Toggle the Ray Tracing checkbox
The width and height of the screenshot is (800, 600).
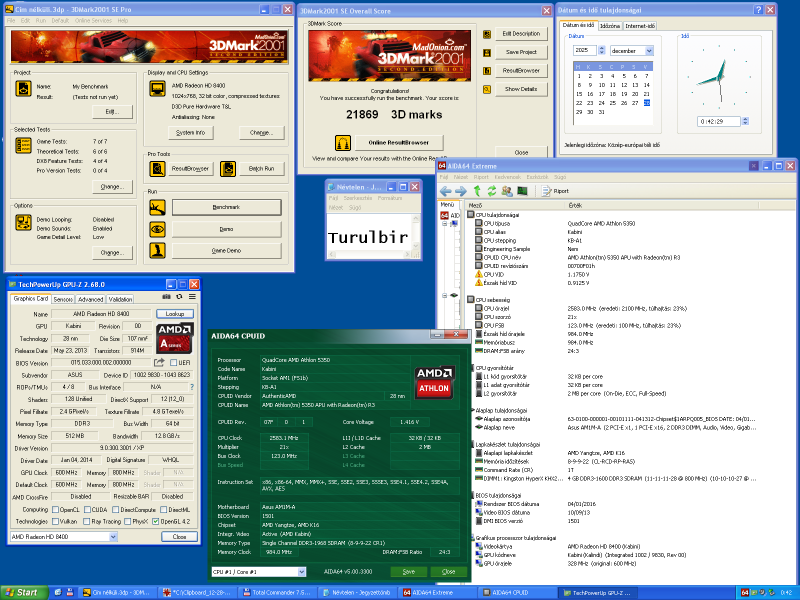click(86, 521)
